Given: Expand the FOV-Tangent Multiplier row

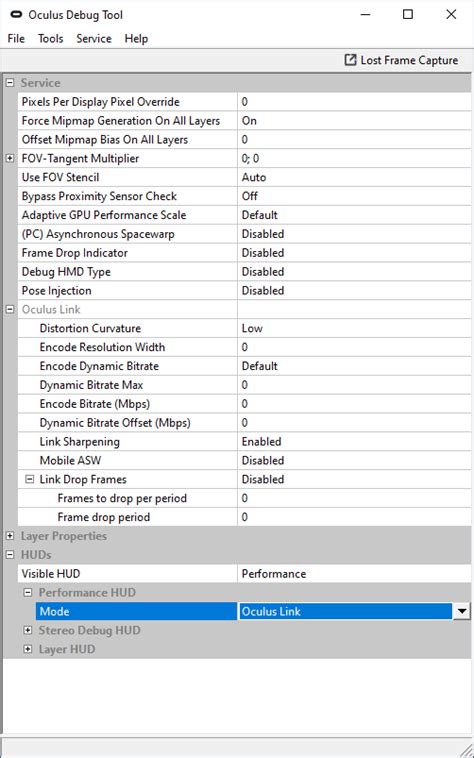Looking at the screenshot, I should point(10,158).
